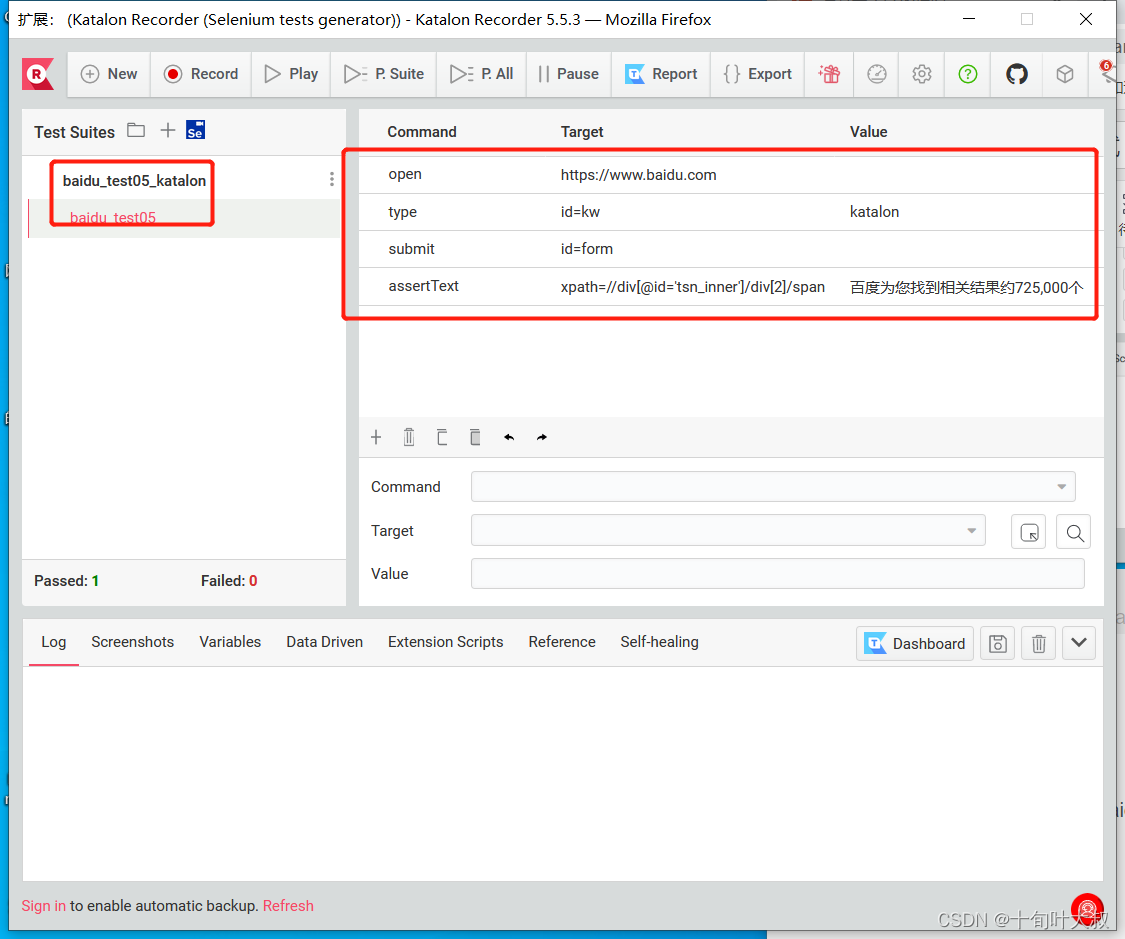
Task: Click the Refresh link
Action: tap(288, 906)
